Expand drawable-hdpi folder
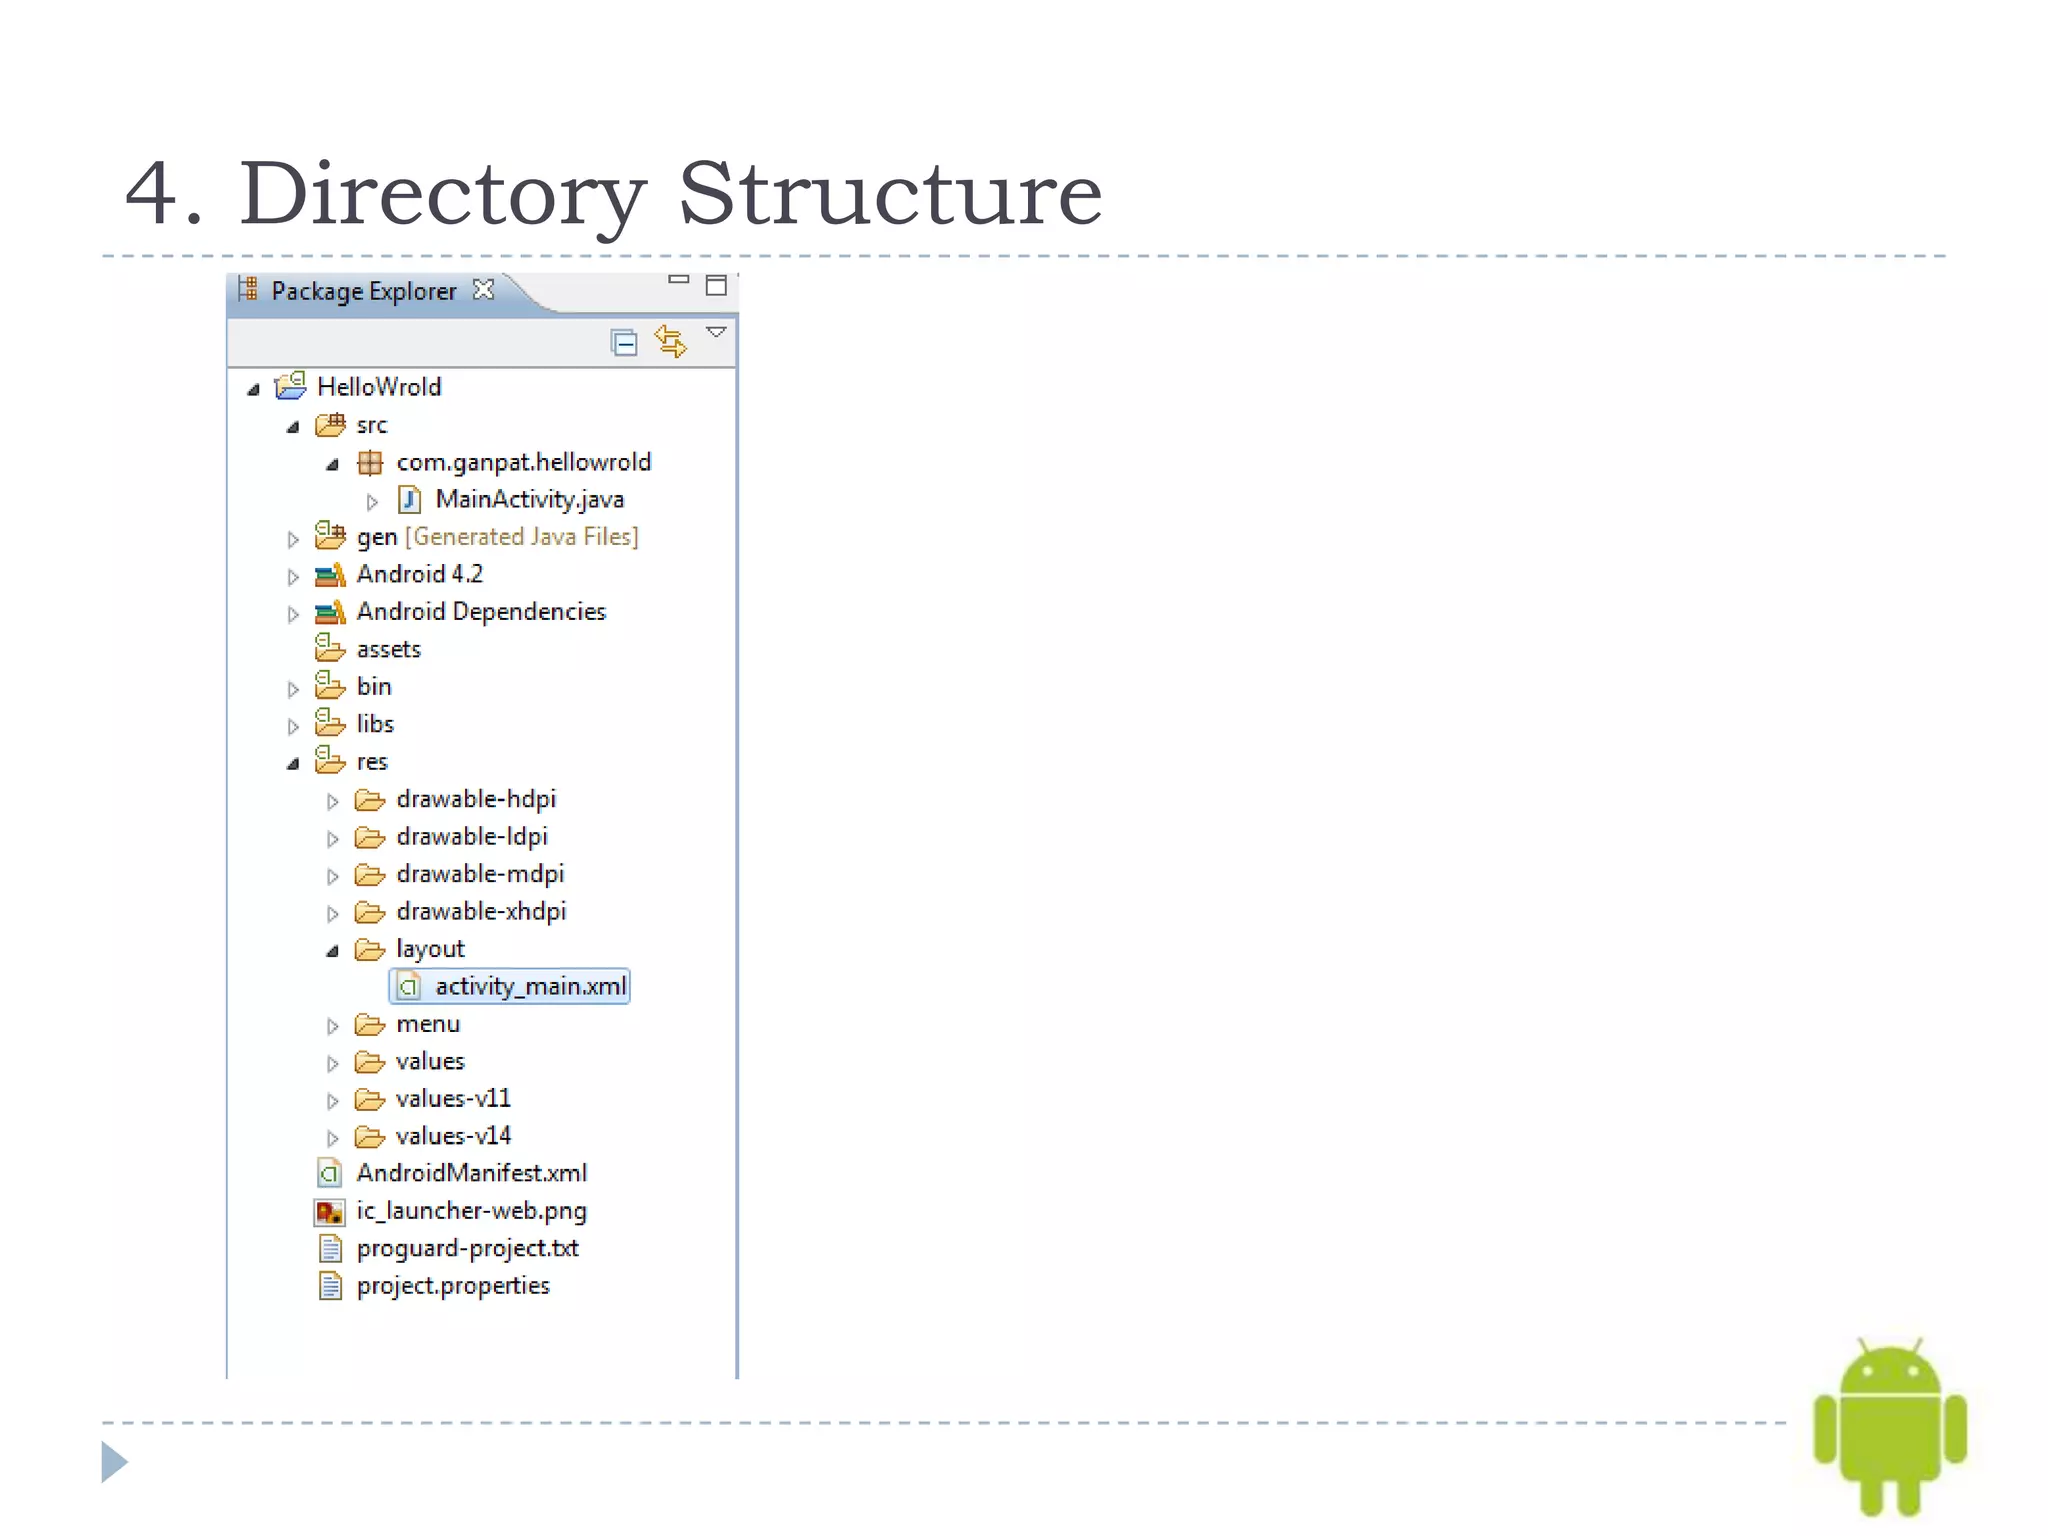Viewport: 2048px width, 1536px height. pos(333,801)
